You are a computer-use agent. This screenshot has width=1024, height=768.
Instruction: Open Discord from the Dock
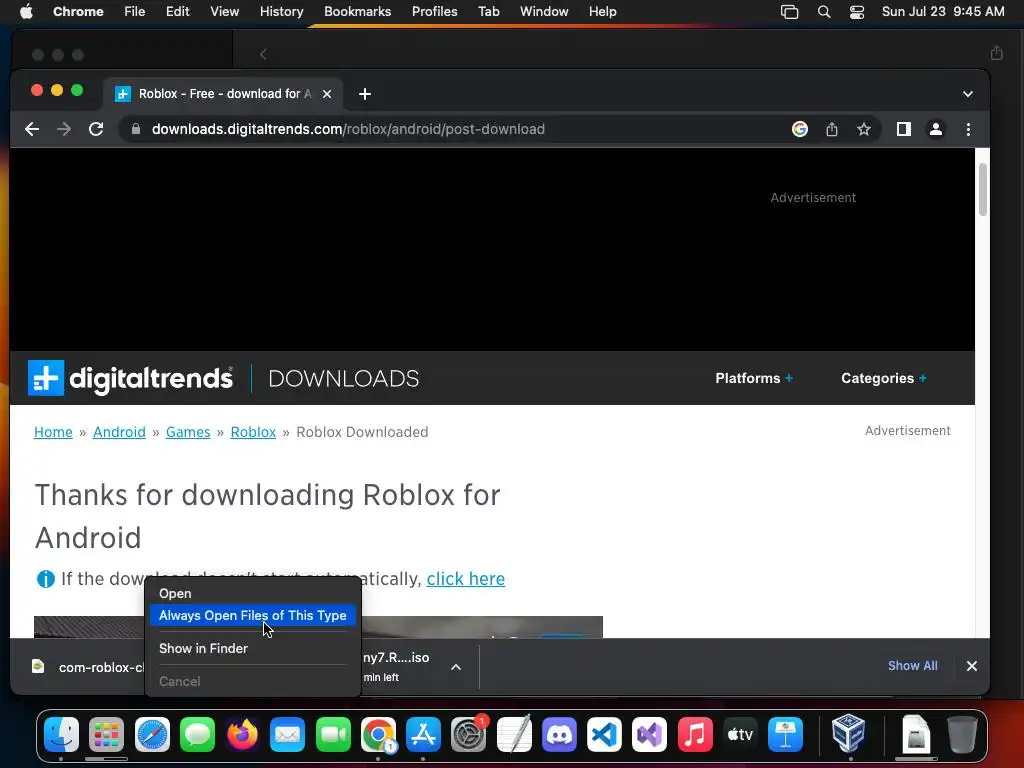pyautogui.click(x=559, y=735)
